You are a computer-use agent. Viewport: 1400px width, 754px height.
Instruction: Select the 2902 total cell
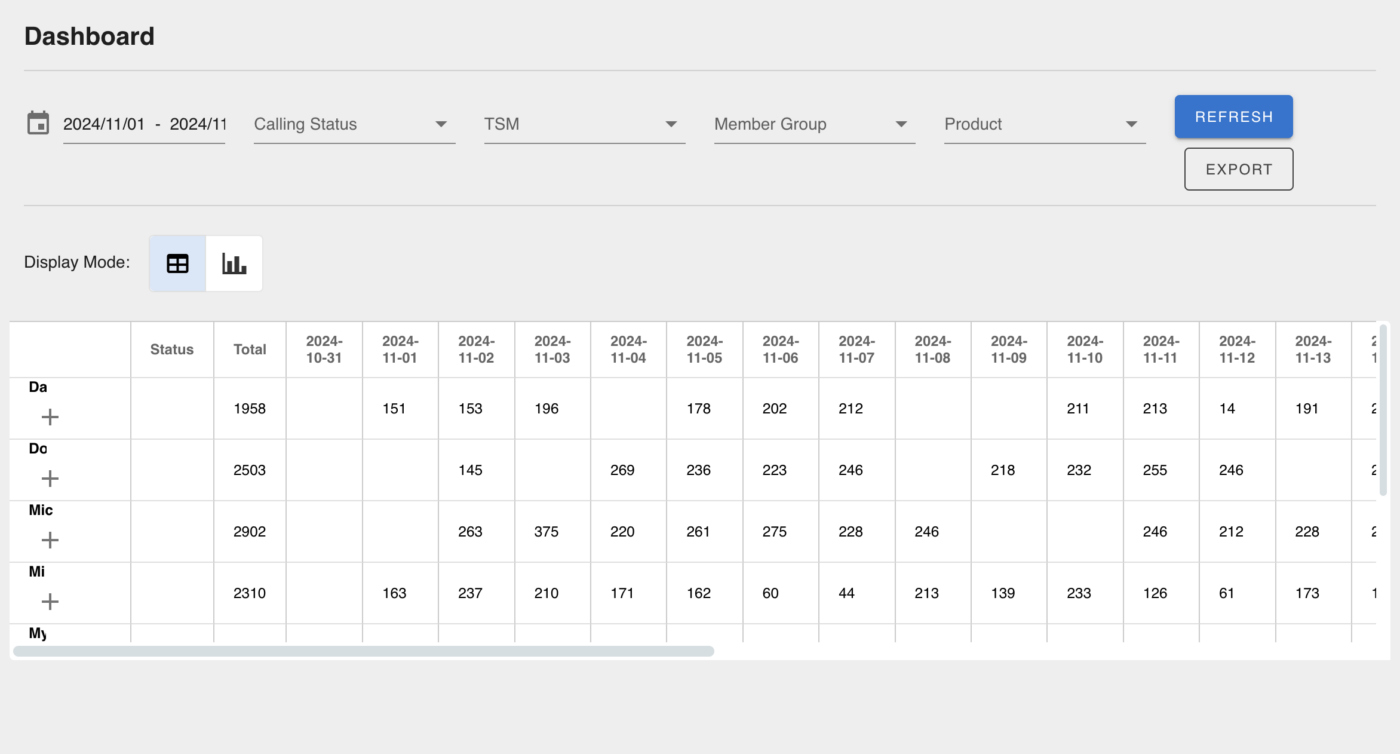tap(250, 532)
